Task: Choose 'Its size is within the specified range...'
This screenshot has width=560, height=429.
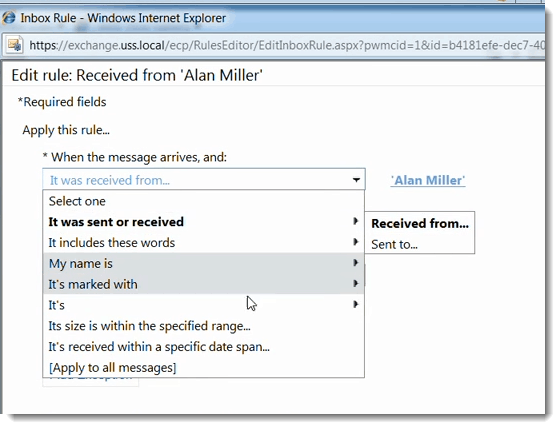Action: (203, 326)
